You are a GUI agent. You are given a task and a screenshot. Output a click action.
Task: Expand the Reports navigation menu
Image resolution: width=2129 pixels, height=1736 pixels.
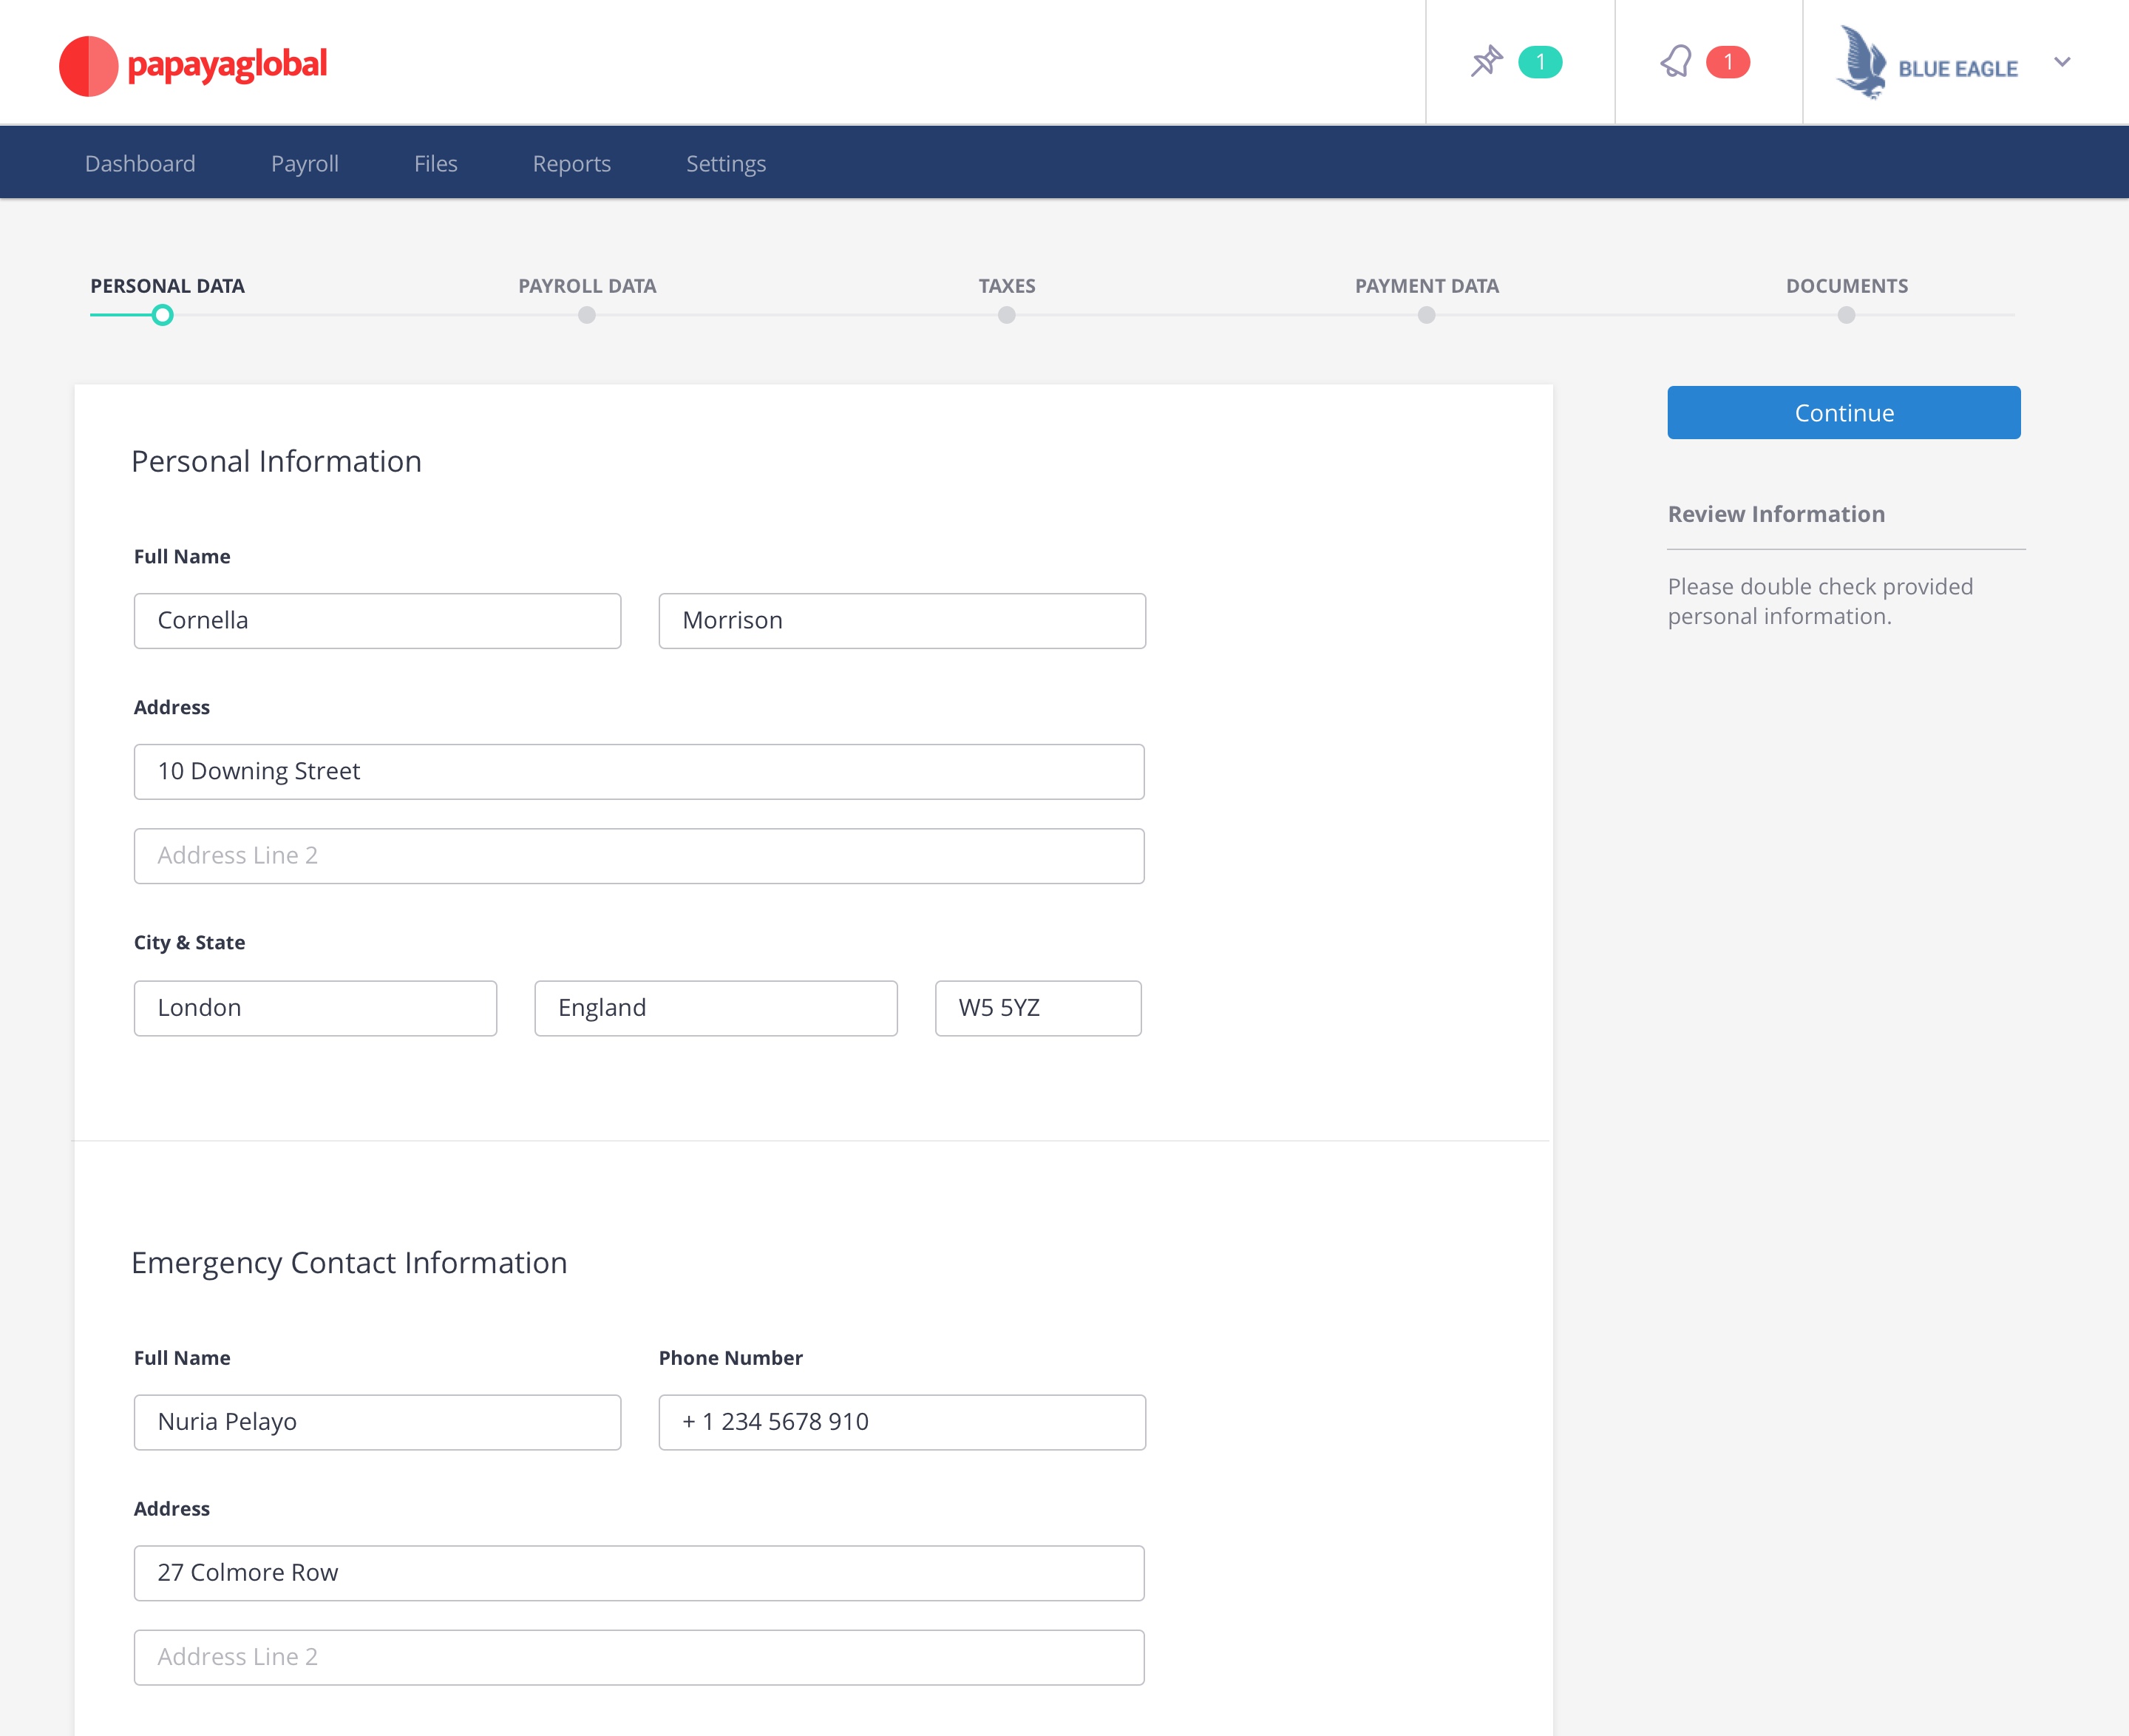click(x=571, y=163)
